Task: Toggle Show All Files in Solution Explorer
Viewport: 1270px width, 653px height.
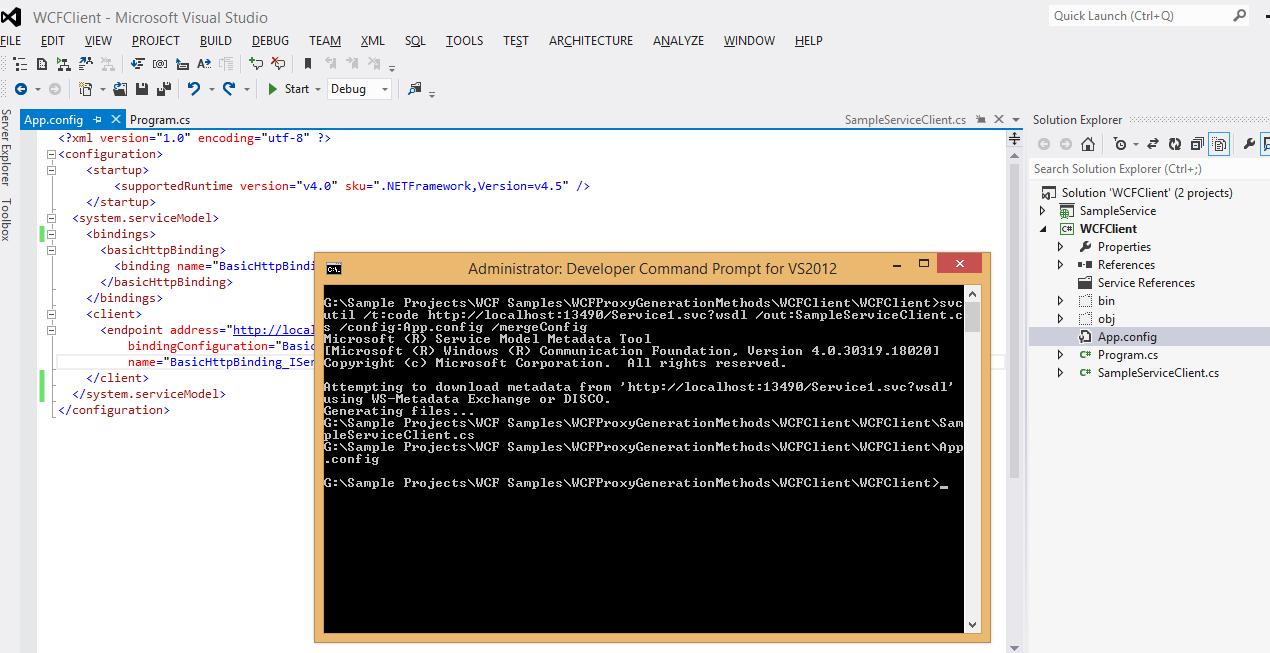Action: (x=1219, y=144)
